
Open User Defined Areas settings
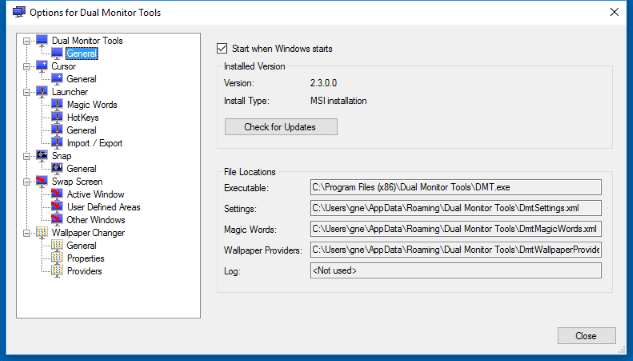(x=103, y=207)
